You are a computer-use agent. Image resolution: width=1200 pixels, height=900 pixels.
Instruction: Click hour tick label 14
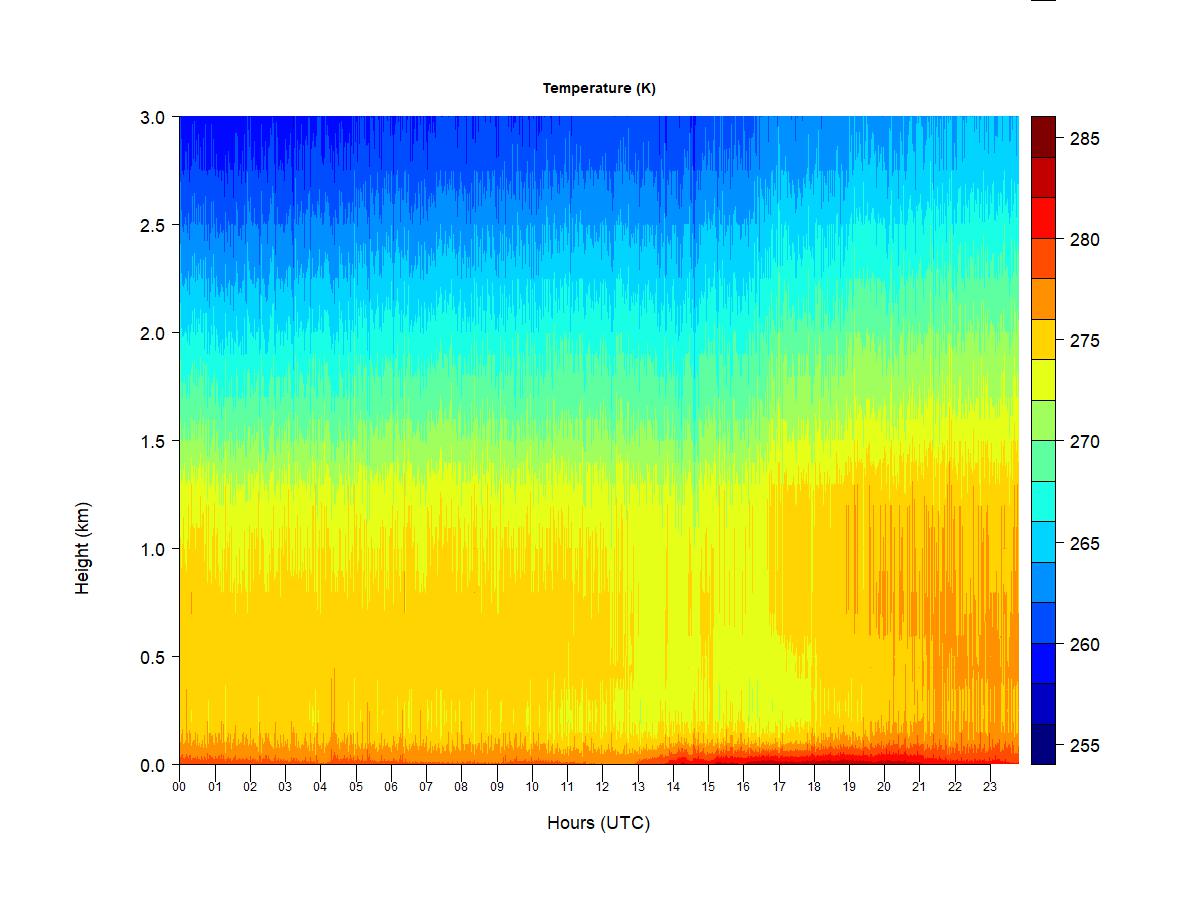[x=673, y=786]
